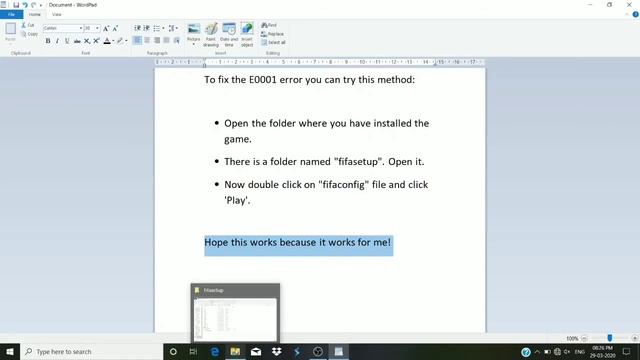Viewport: 640px width, 360px height.
Task: Center align the text
Action: point(147,40)
